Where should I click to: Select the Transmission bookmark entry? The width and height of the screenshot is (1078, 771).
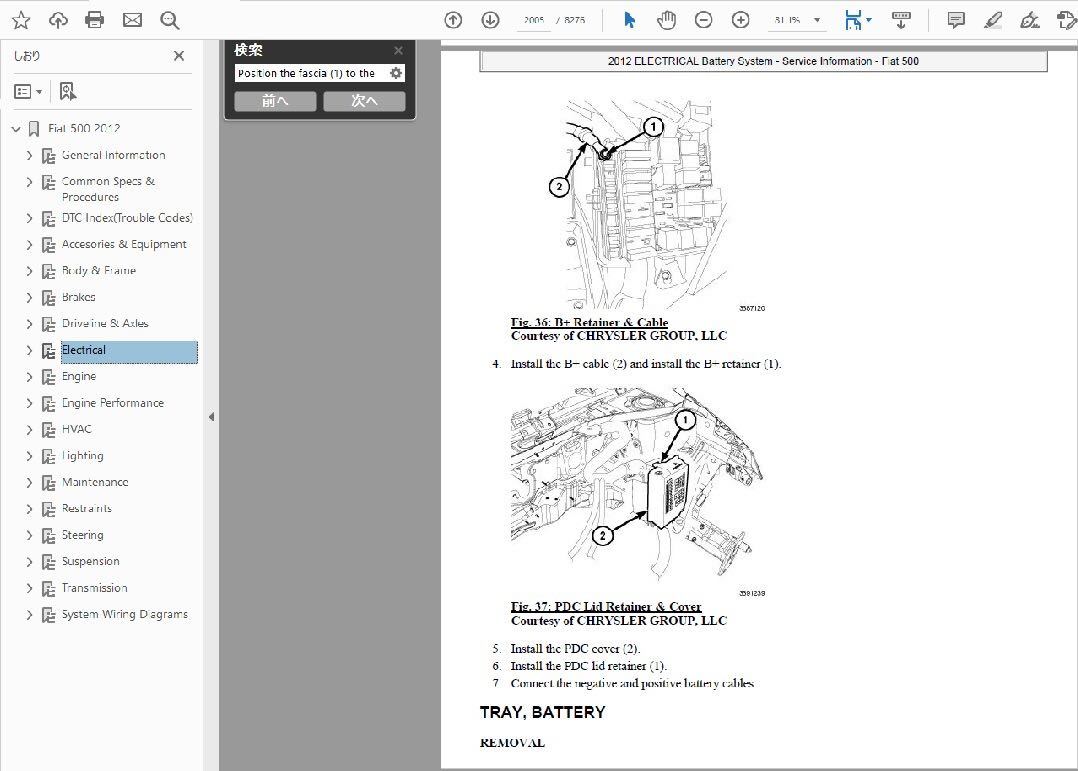point(97,587)
